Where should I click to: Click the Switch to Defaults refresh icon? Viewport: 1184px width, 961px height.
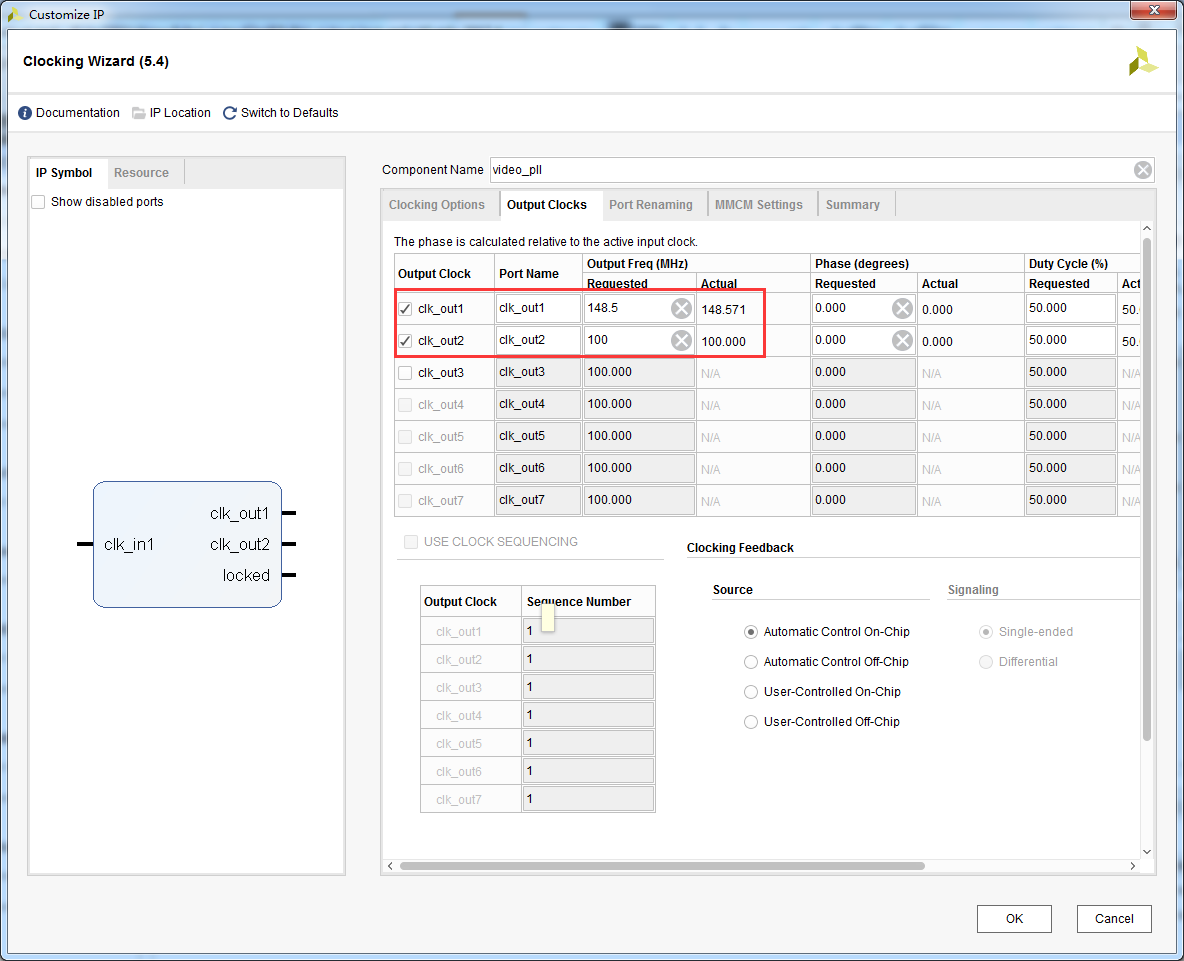(x=230, y=113)
